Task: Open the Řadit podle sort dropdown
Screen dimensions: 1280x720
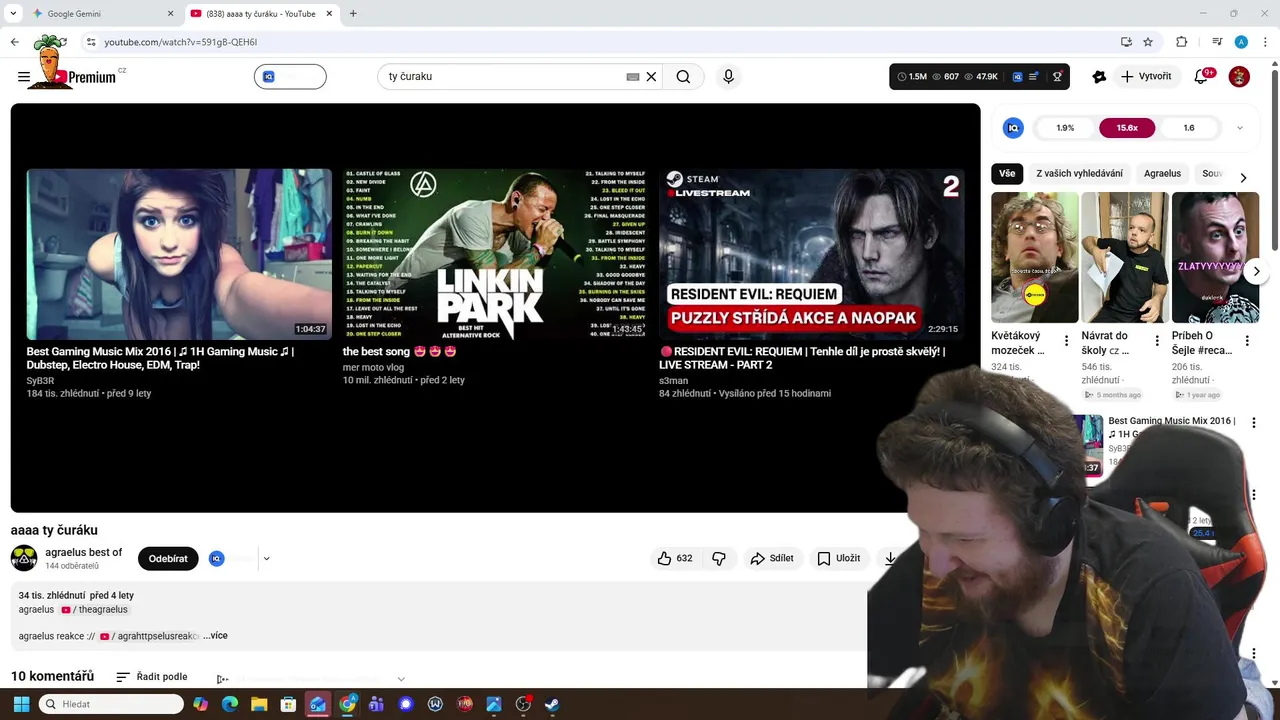Action: (x=152, y=677)
